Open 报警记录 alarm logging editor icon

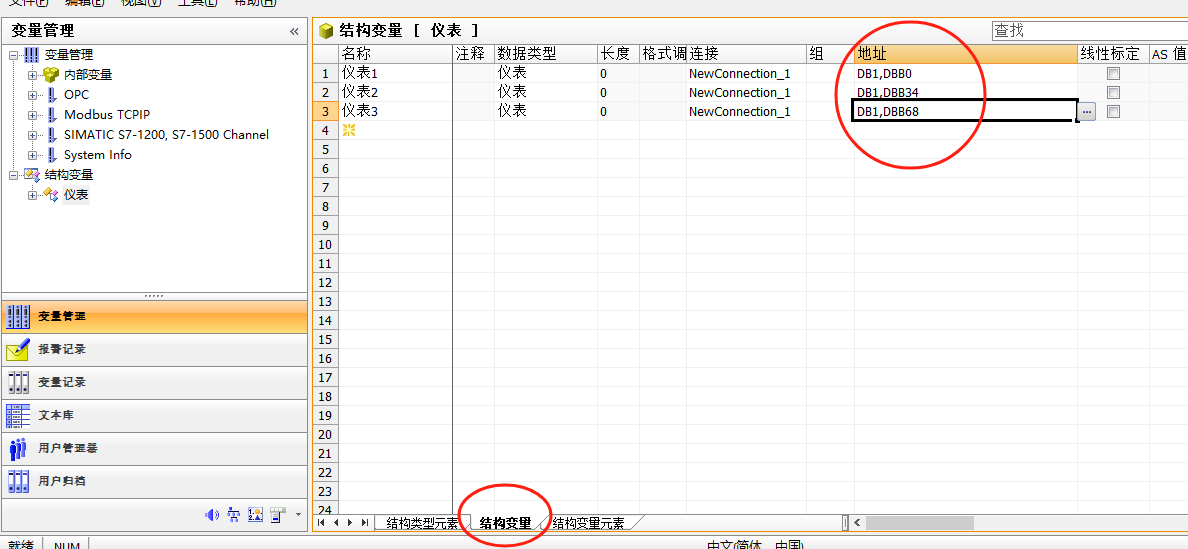click(18, 349)
